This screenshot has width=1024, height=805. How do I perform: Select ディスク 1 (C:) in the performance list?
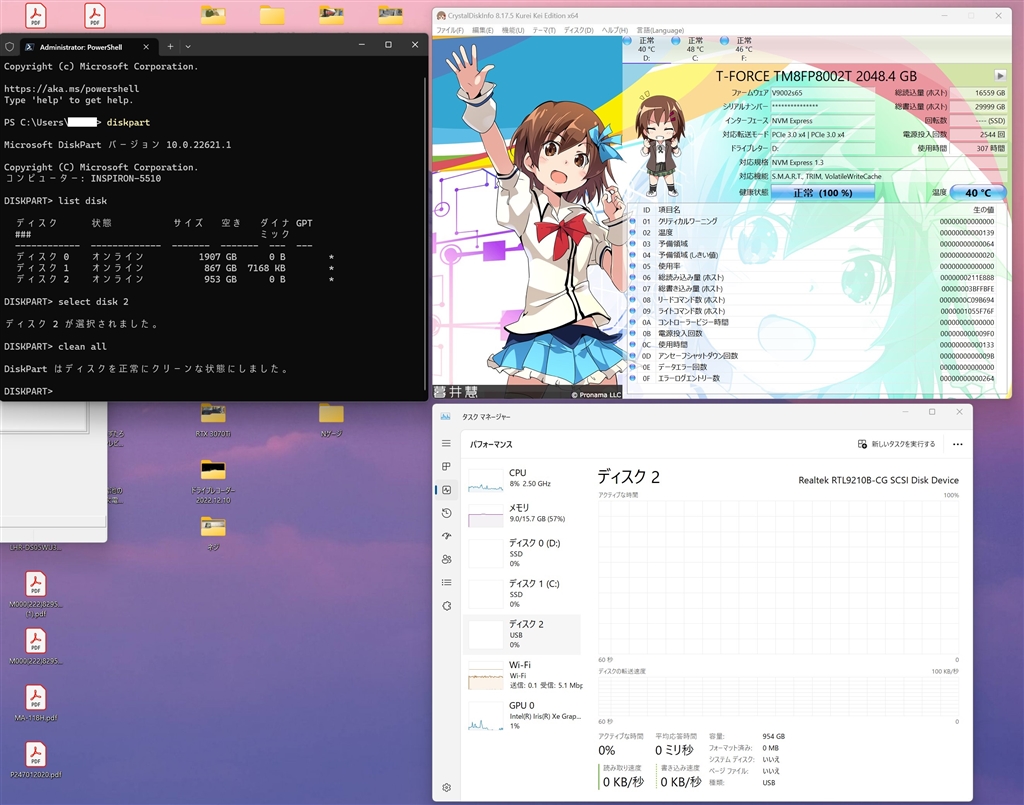pyautogui.click(x=522, y=593)
